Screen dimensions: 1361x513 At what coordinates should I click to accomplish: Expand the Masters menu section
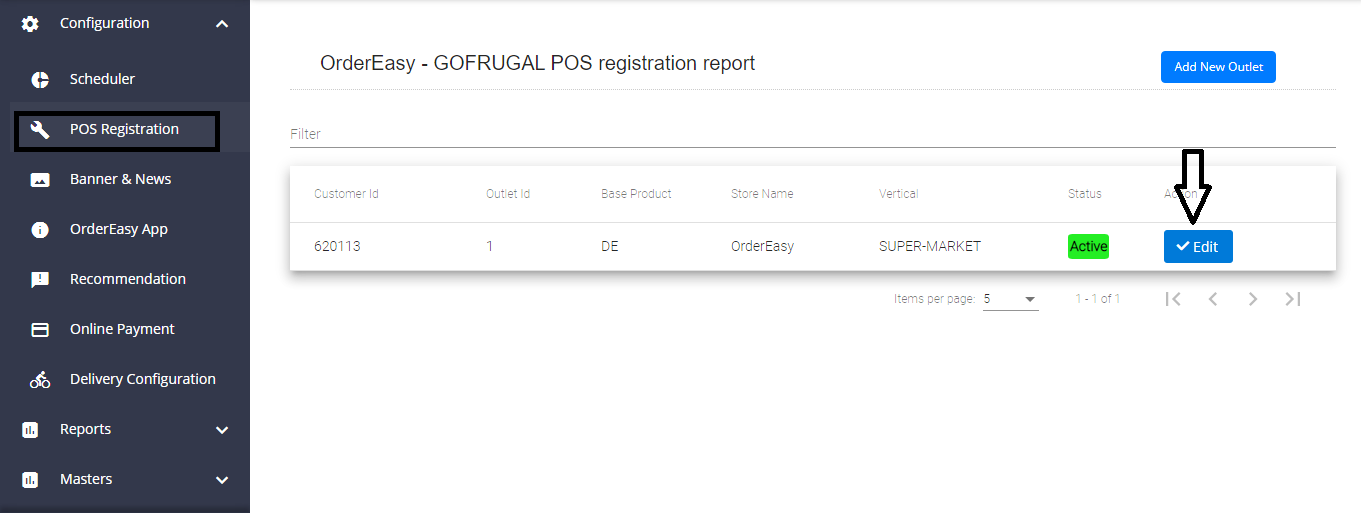click(222, 479)
